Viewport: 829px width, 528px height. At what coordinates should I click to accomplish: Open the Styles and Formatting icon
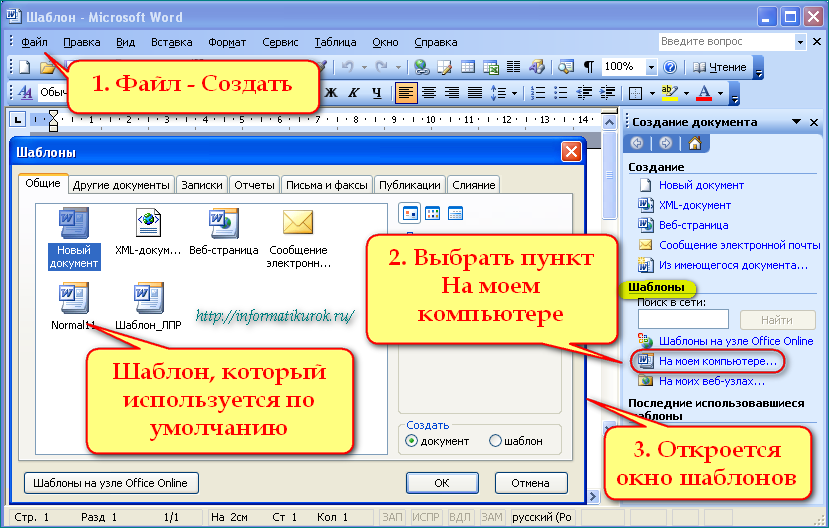tap(25, 93)
